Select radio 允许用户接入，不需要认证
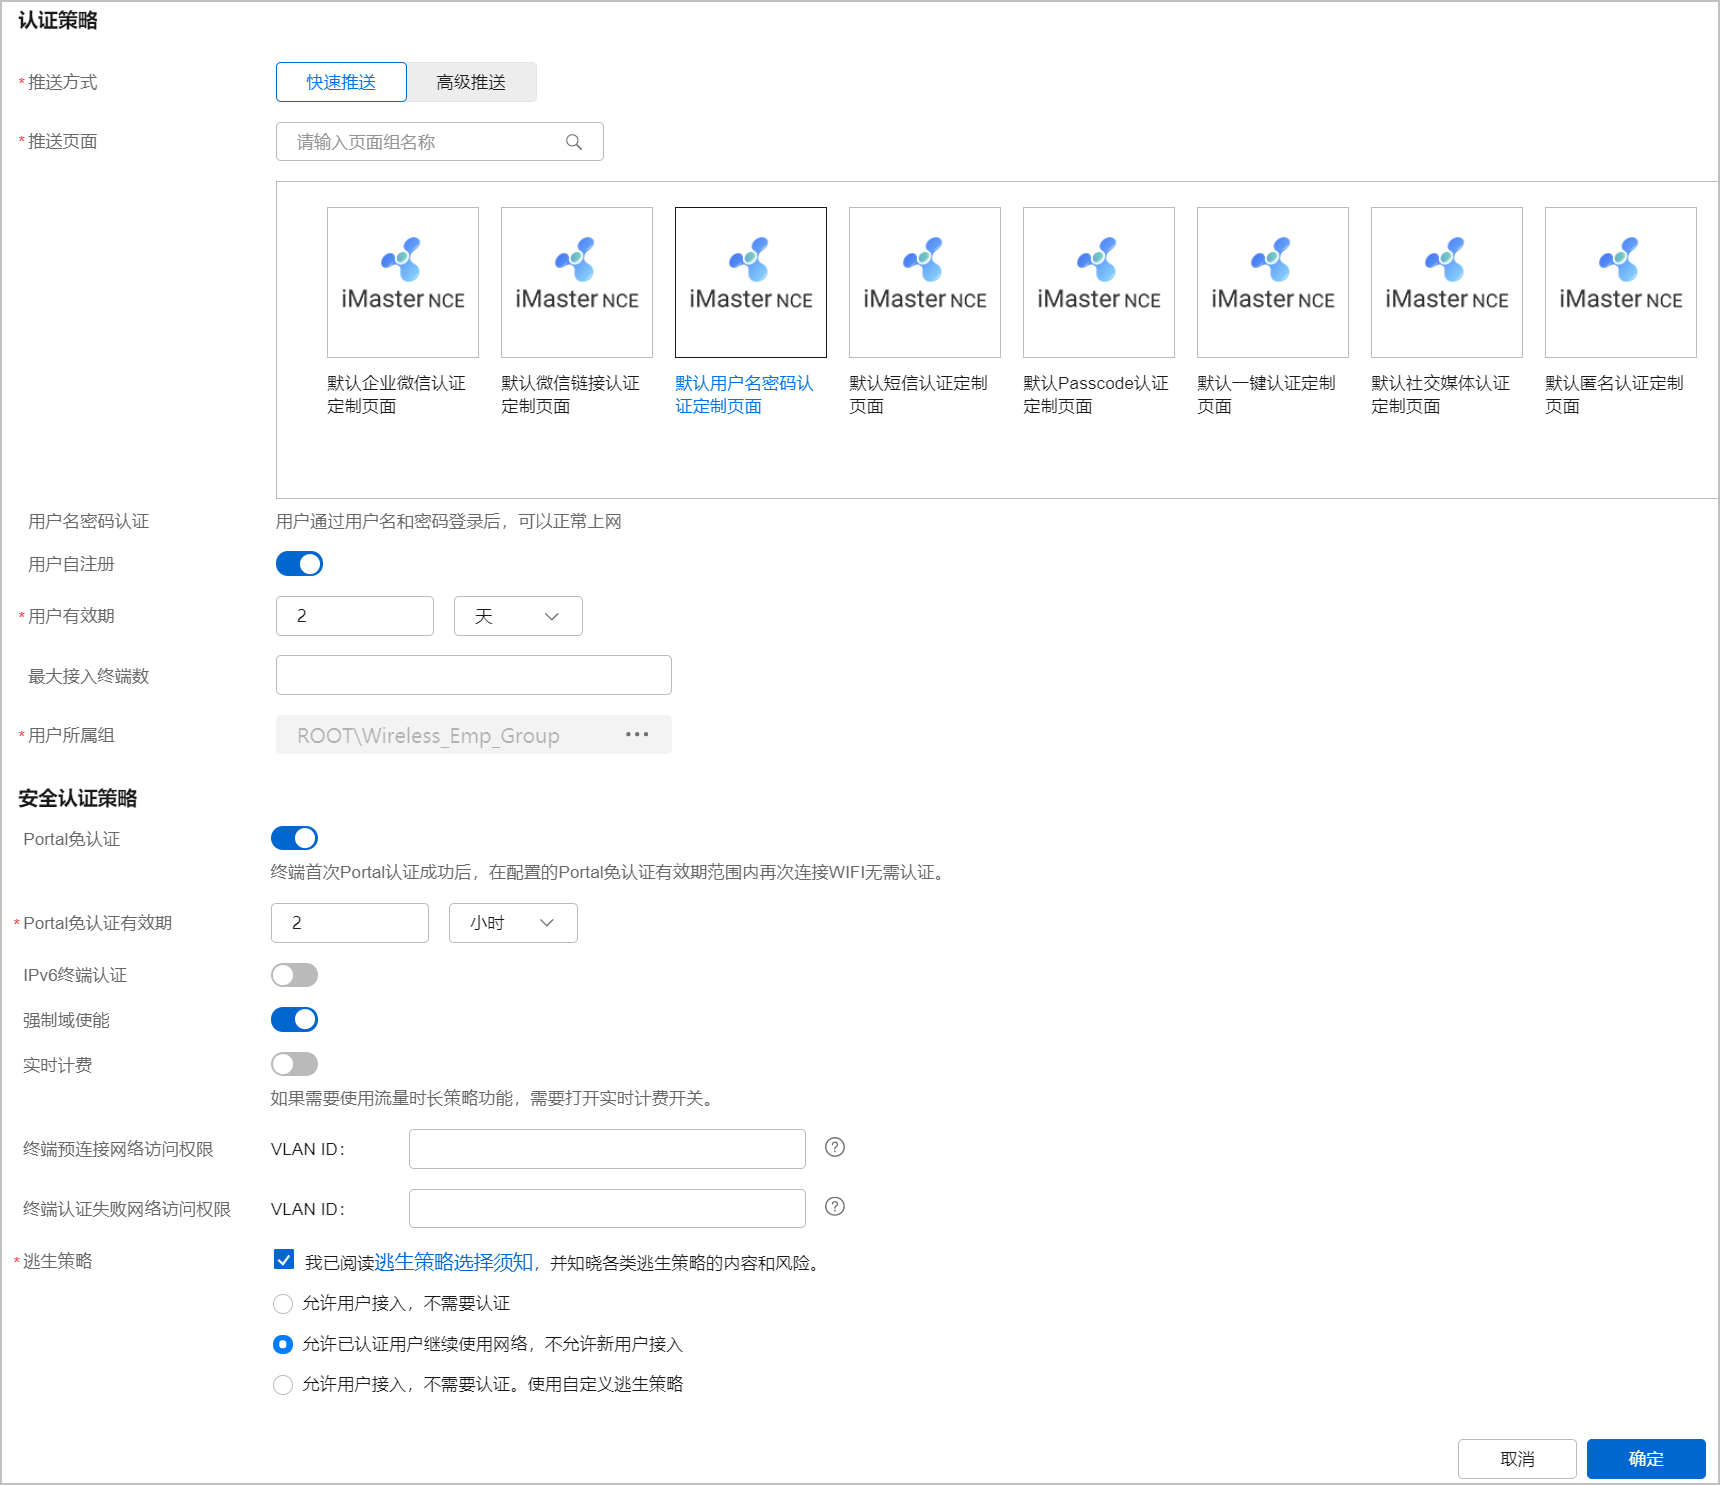The height and width of the screenshot is (1485, 1720). click(x=283, y=1304)
